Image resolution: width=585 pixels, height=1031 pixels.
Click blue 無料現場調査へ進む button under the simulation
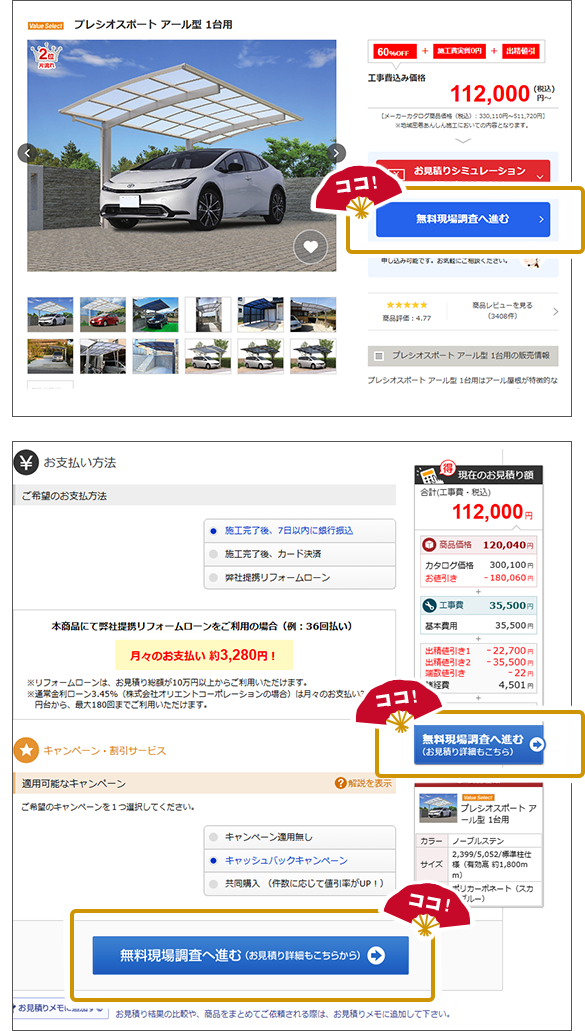[463, 219]
